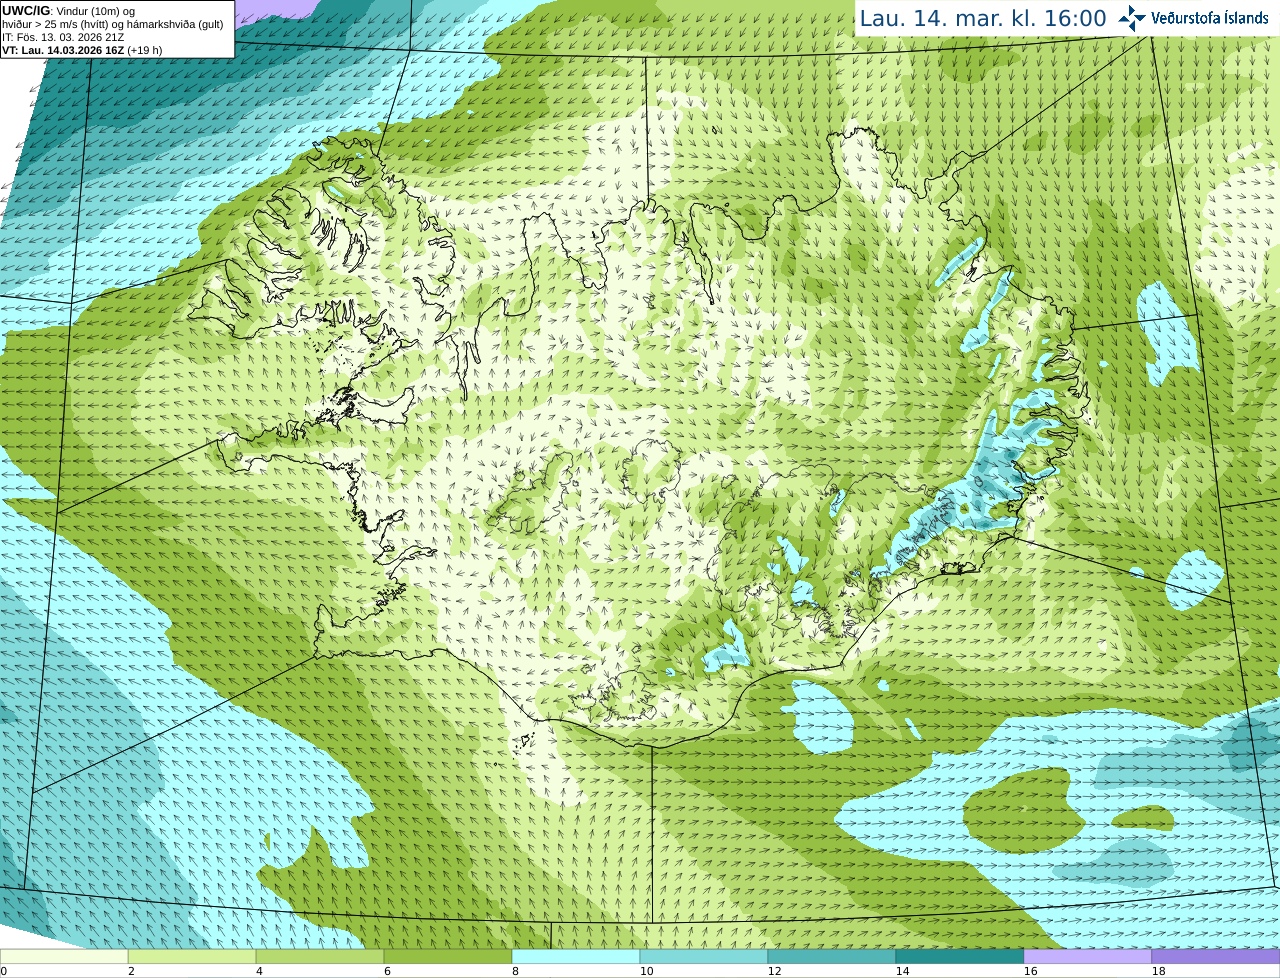Screen dimensions: 1280x978
Task: Click the legend scale number 6
Action: pos(387,971)
